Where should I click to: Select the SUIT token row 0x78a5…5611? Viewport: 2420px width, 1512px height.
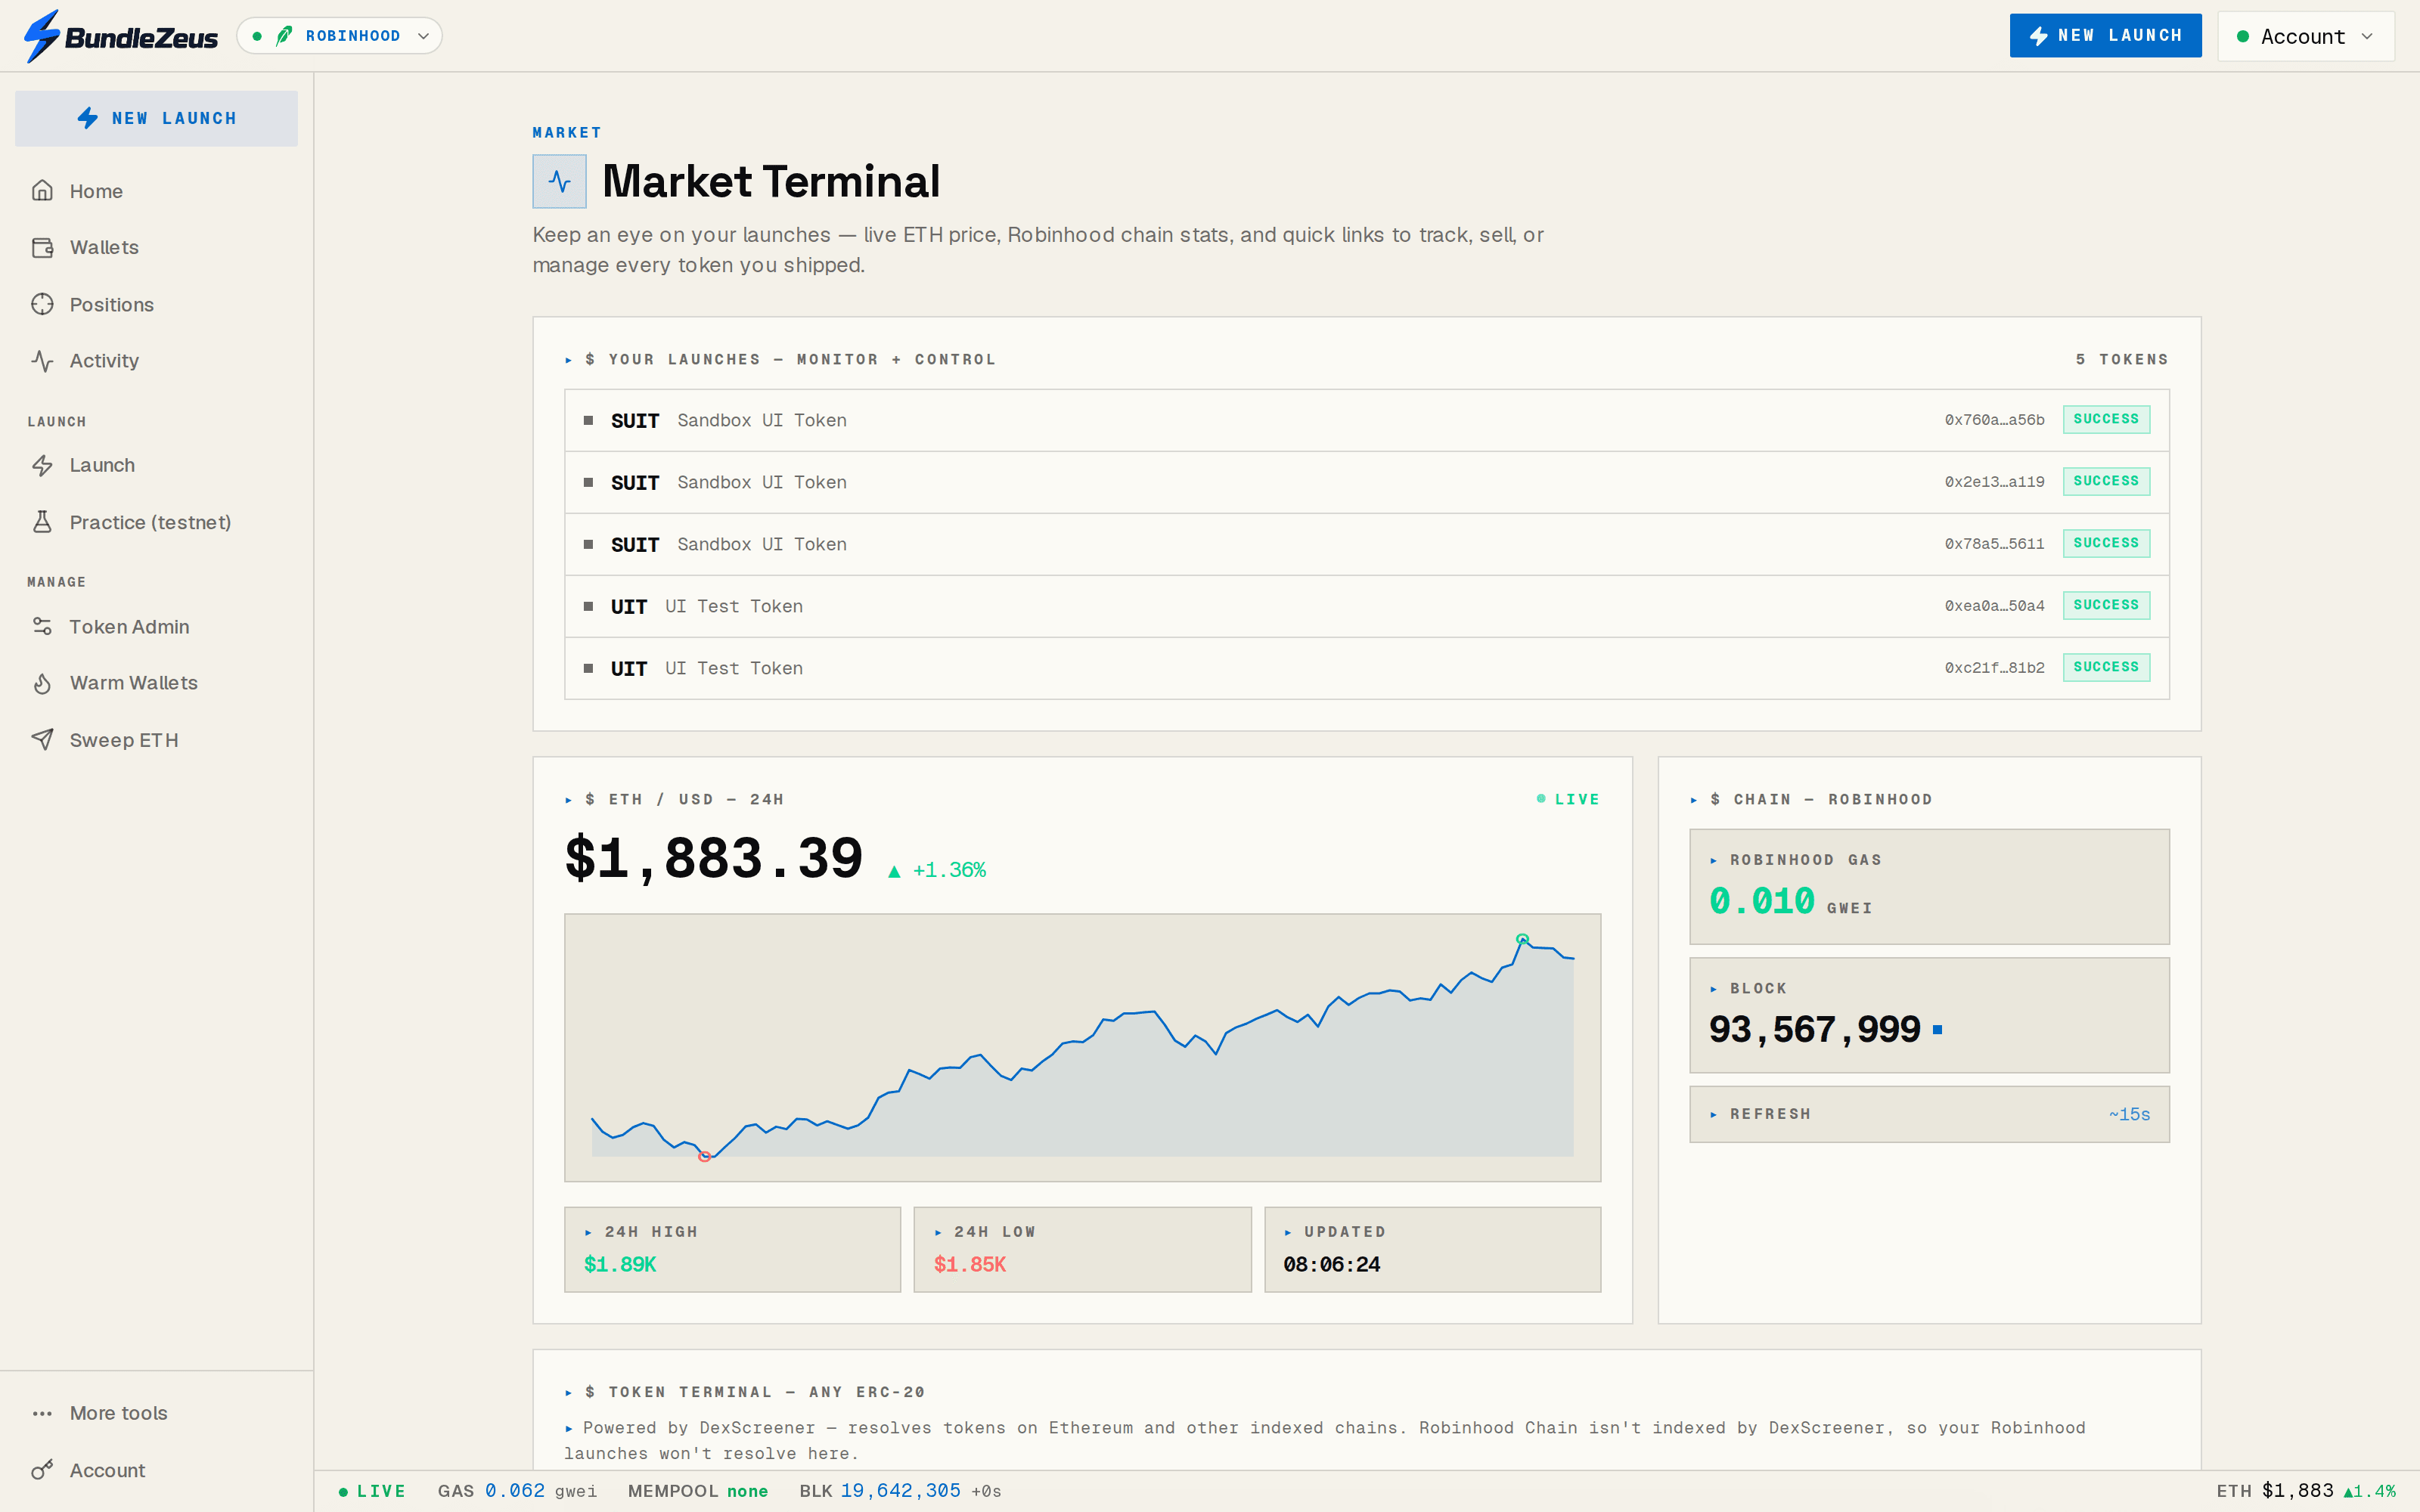[1366, 544]
